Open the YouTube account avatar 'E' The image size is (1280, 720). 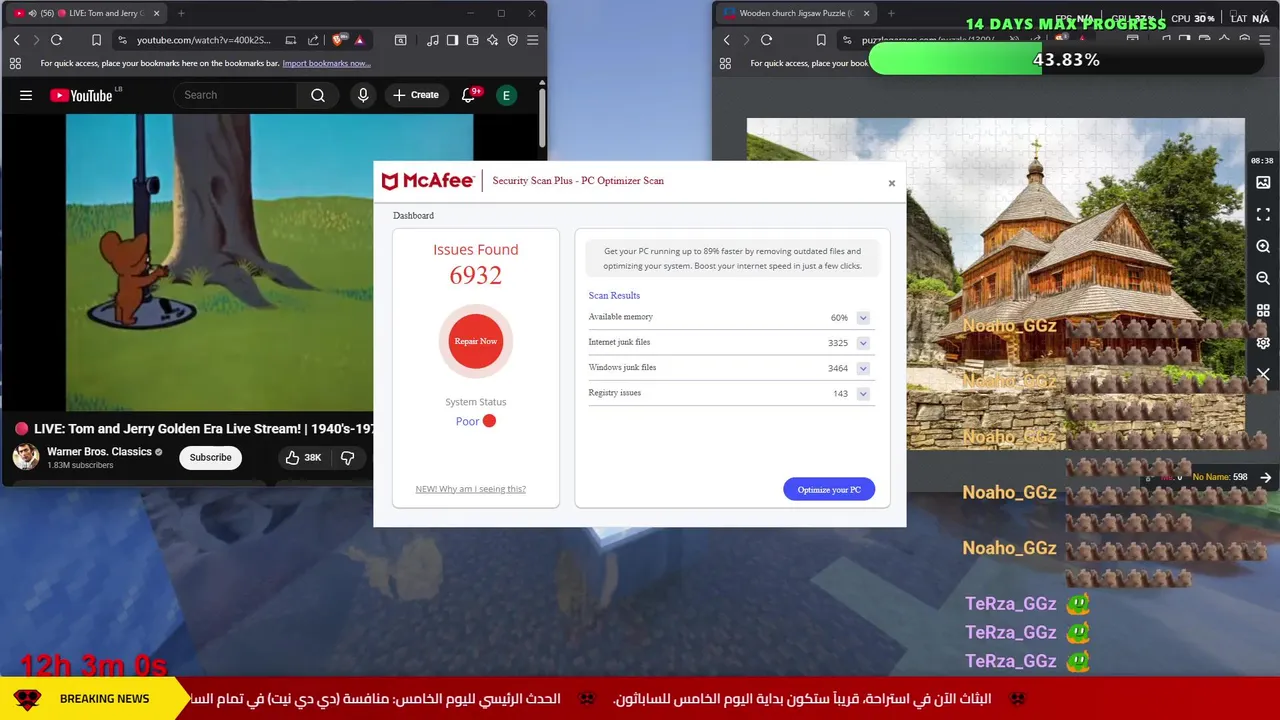(x=506, y=95)
